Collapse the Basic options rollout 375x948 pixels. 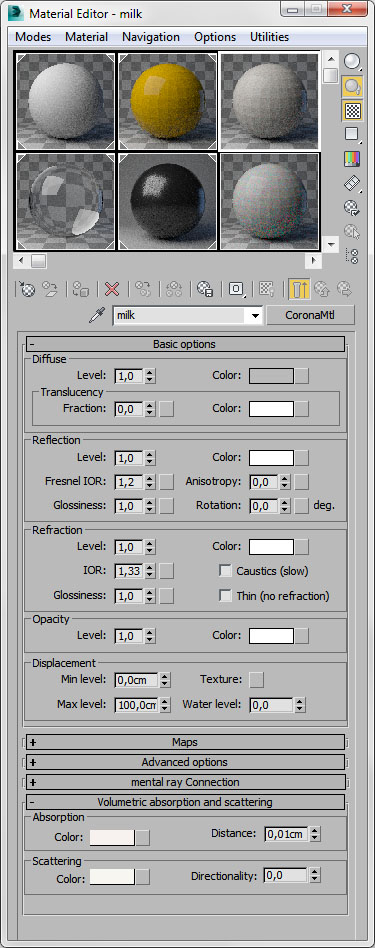tap(186, 344)
